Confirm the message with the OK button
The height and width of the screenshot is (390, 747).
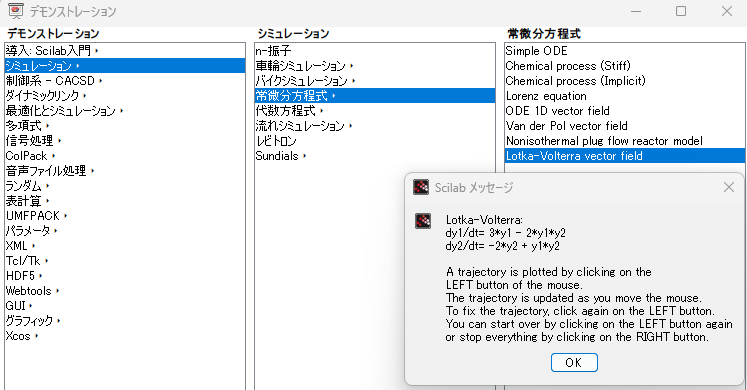(574, 362)
